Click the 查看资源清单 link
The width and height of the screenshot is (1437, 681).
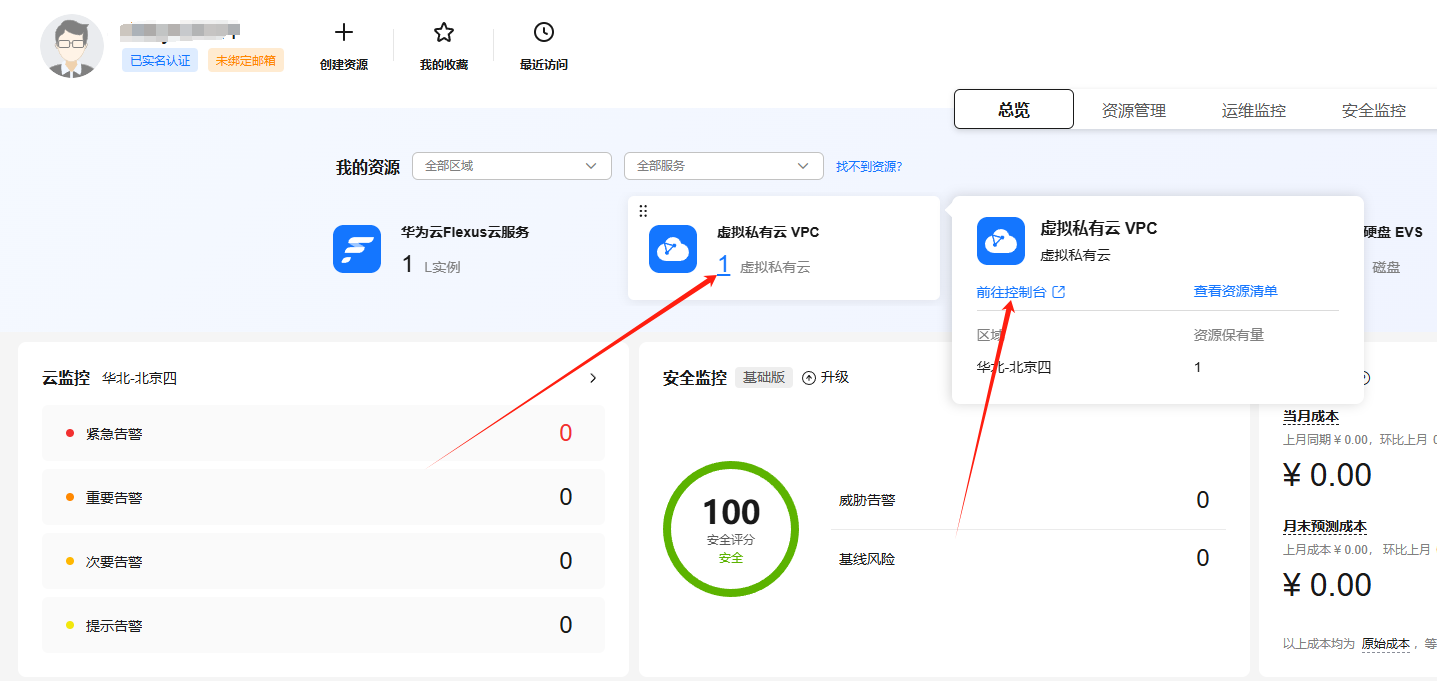click(1235, 291)
